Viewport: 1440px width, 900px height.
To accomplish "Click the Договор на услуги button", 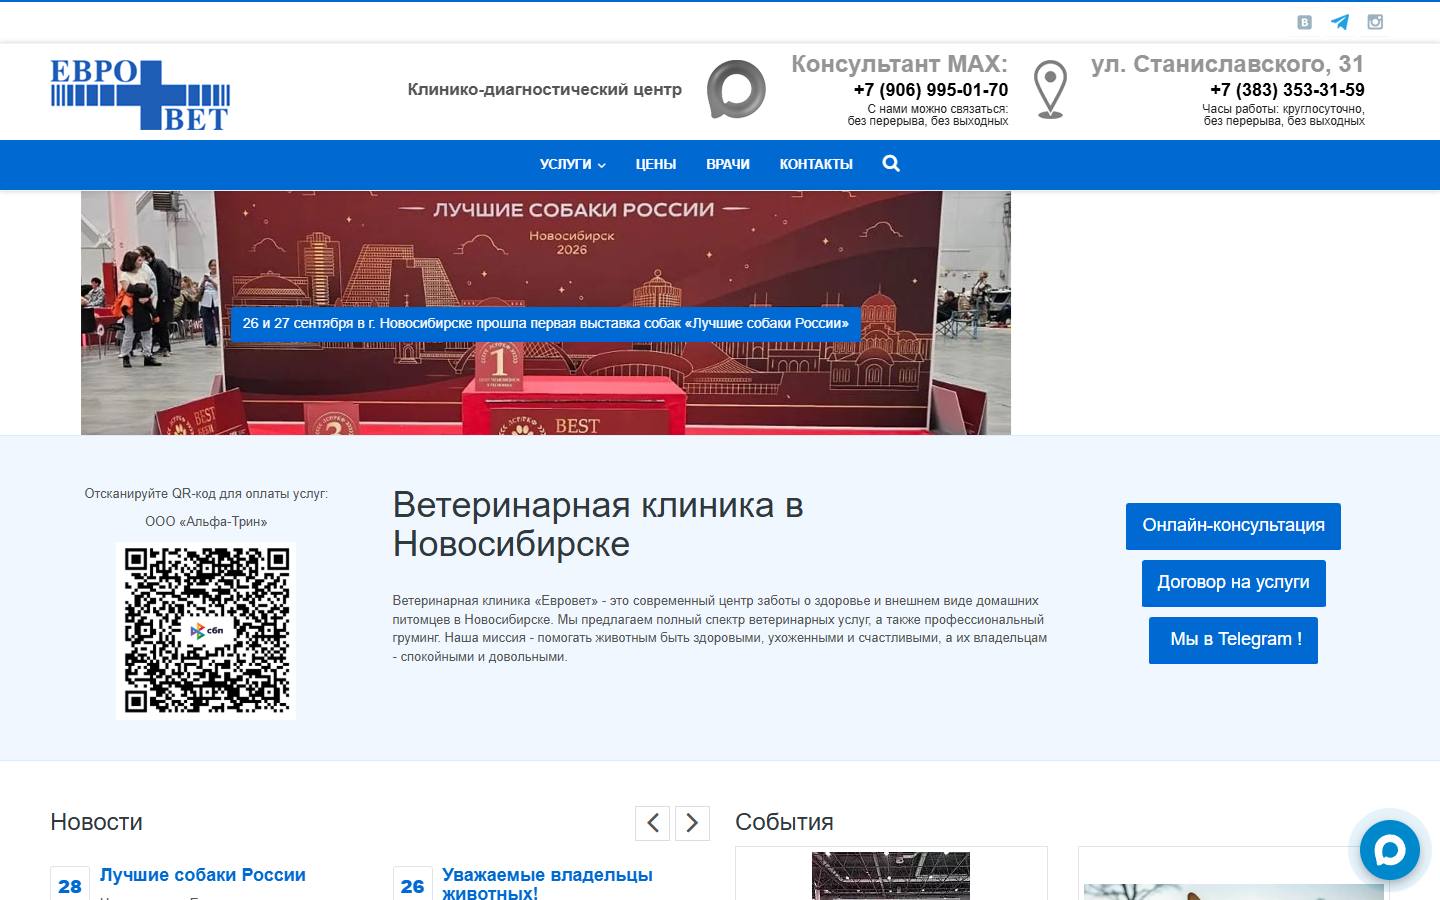I will pyautogui.click(x=1233, y=583).
